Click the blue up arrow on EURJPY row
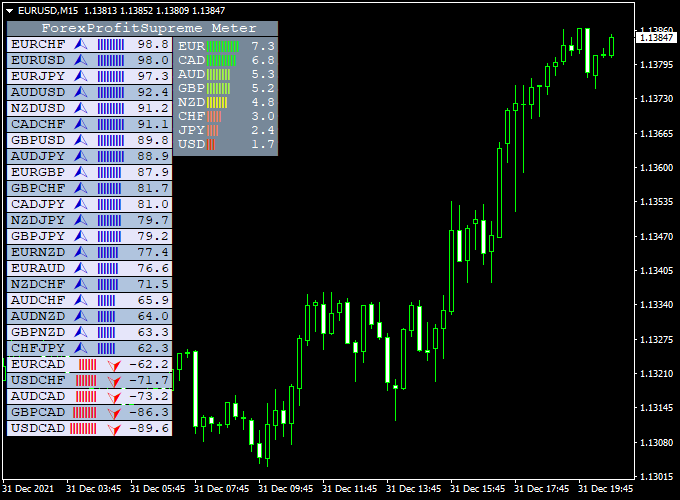The image size is (680, 500). click(81, 76)
